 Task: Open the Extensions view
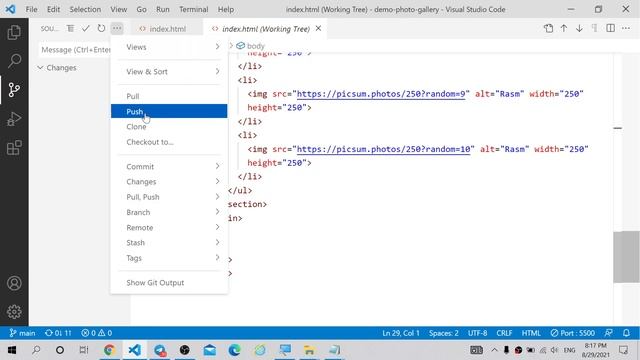click(x=14, y=148)
